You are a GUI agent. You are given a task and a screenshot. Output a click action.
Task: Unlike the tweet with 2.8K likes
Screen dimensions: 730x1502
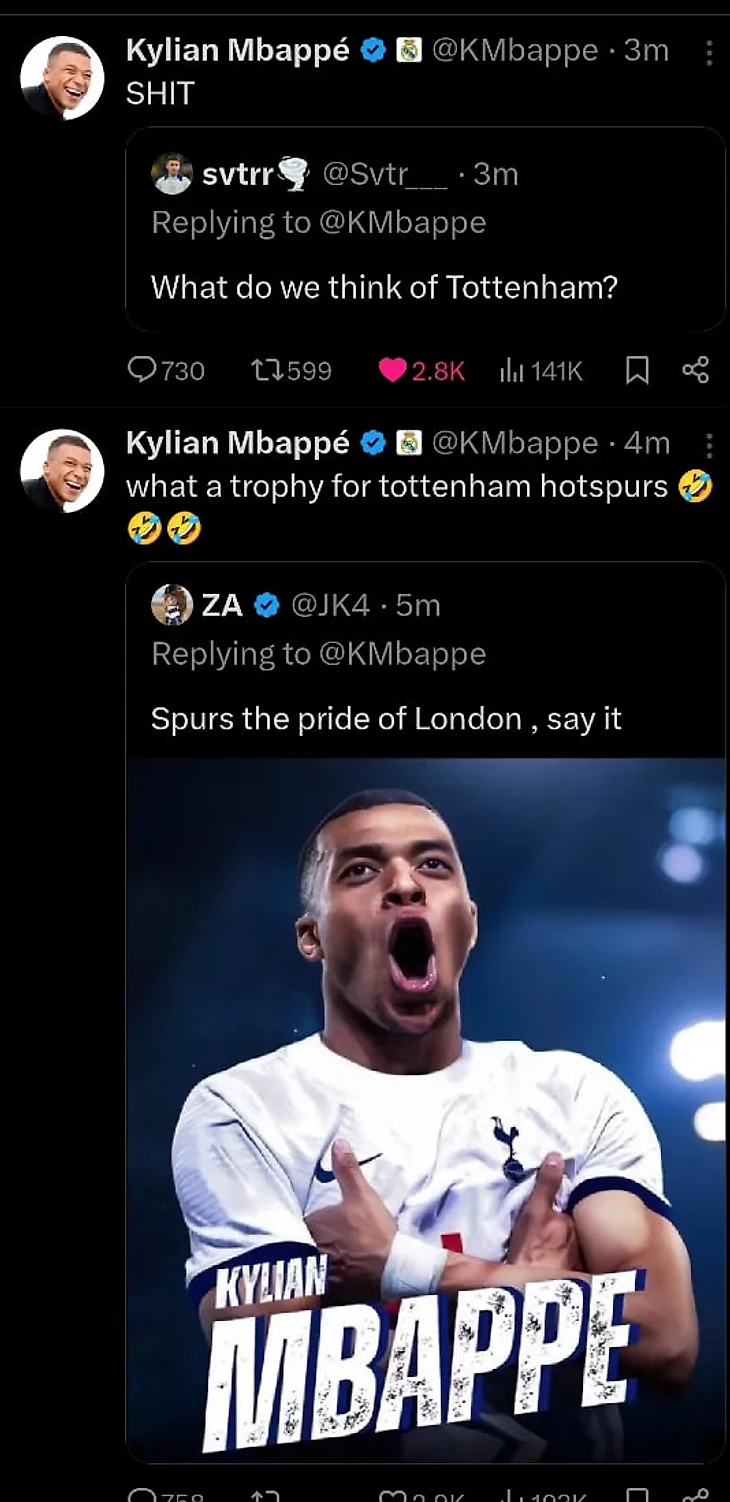(393, 371)
